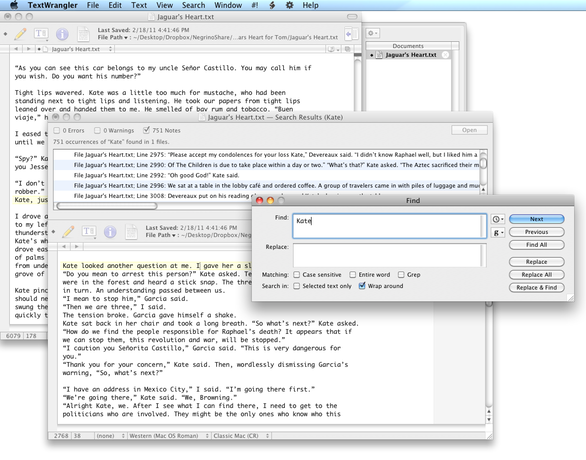The height and width of the screenshot is (460, 586).
Task: Open the scripts menu icon in menu bar
Action: pos(272,5)
